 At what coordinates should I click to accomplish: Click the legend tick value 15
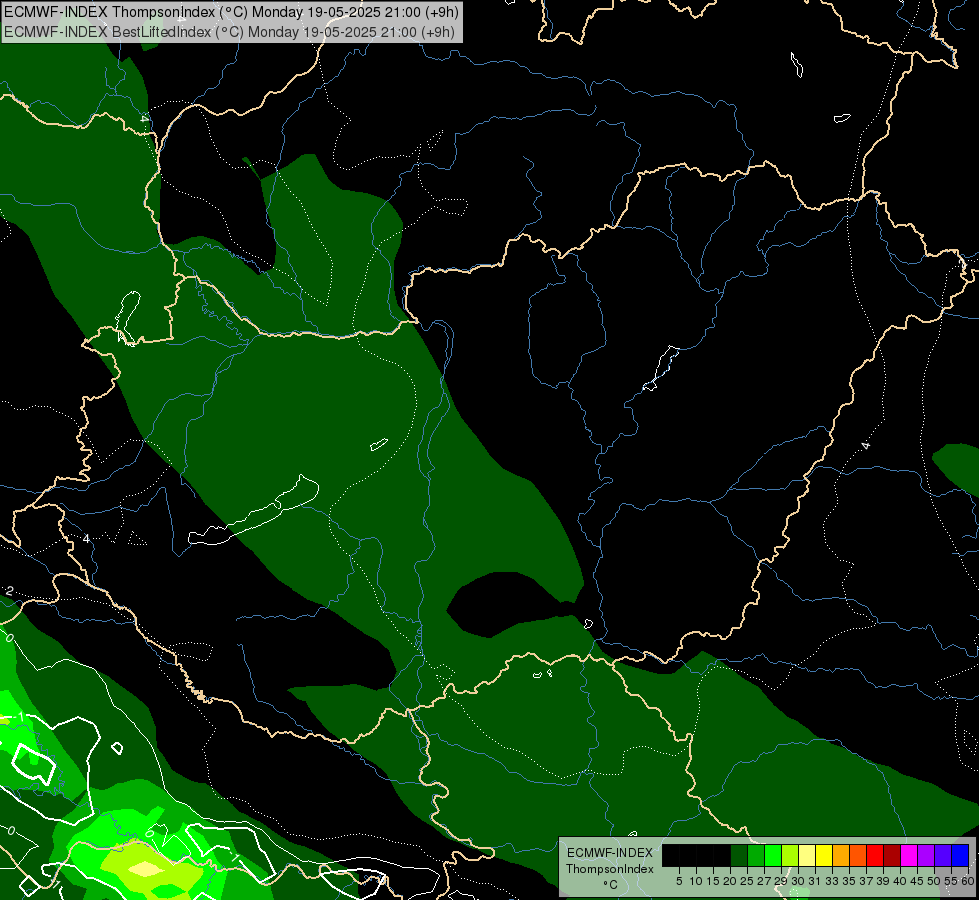point(713,881)
